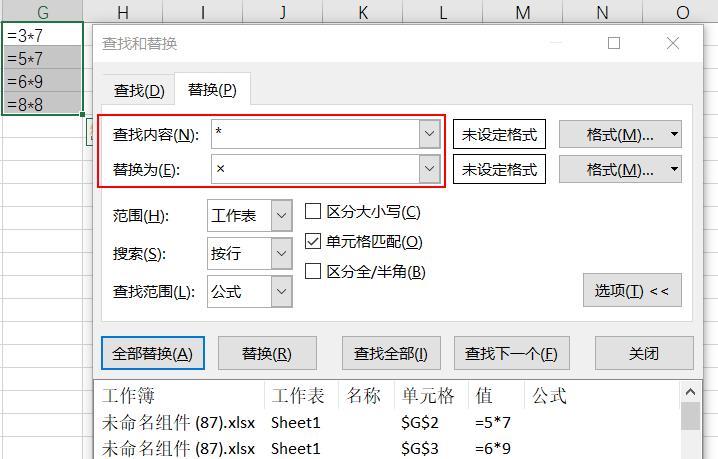The height and width of the screenshot is (459, 718).
Task: Select column K header
Action: 363,11
